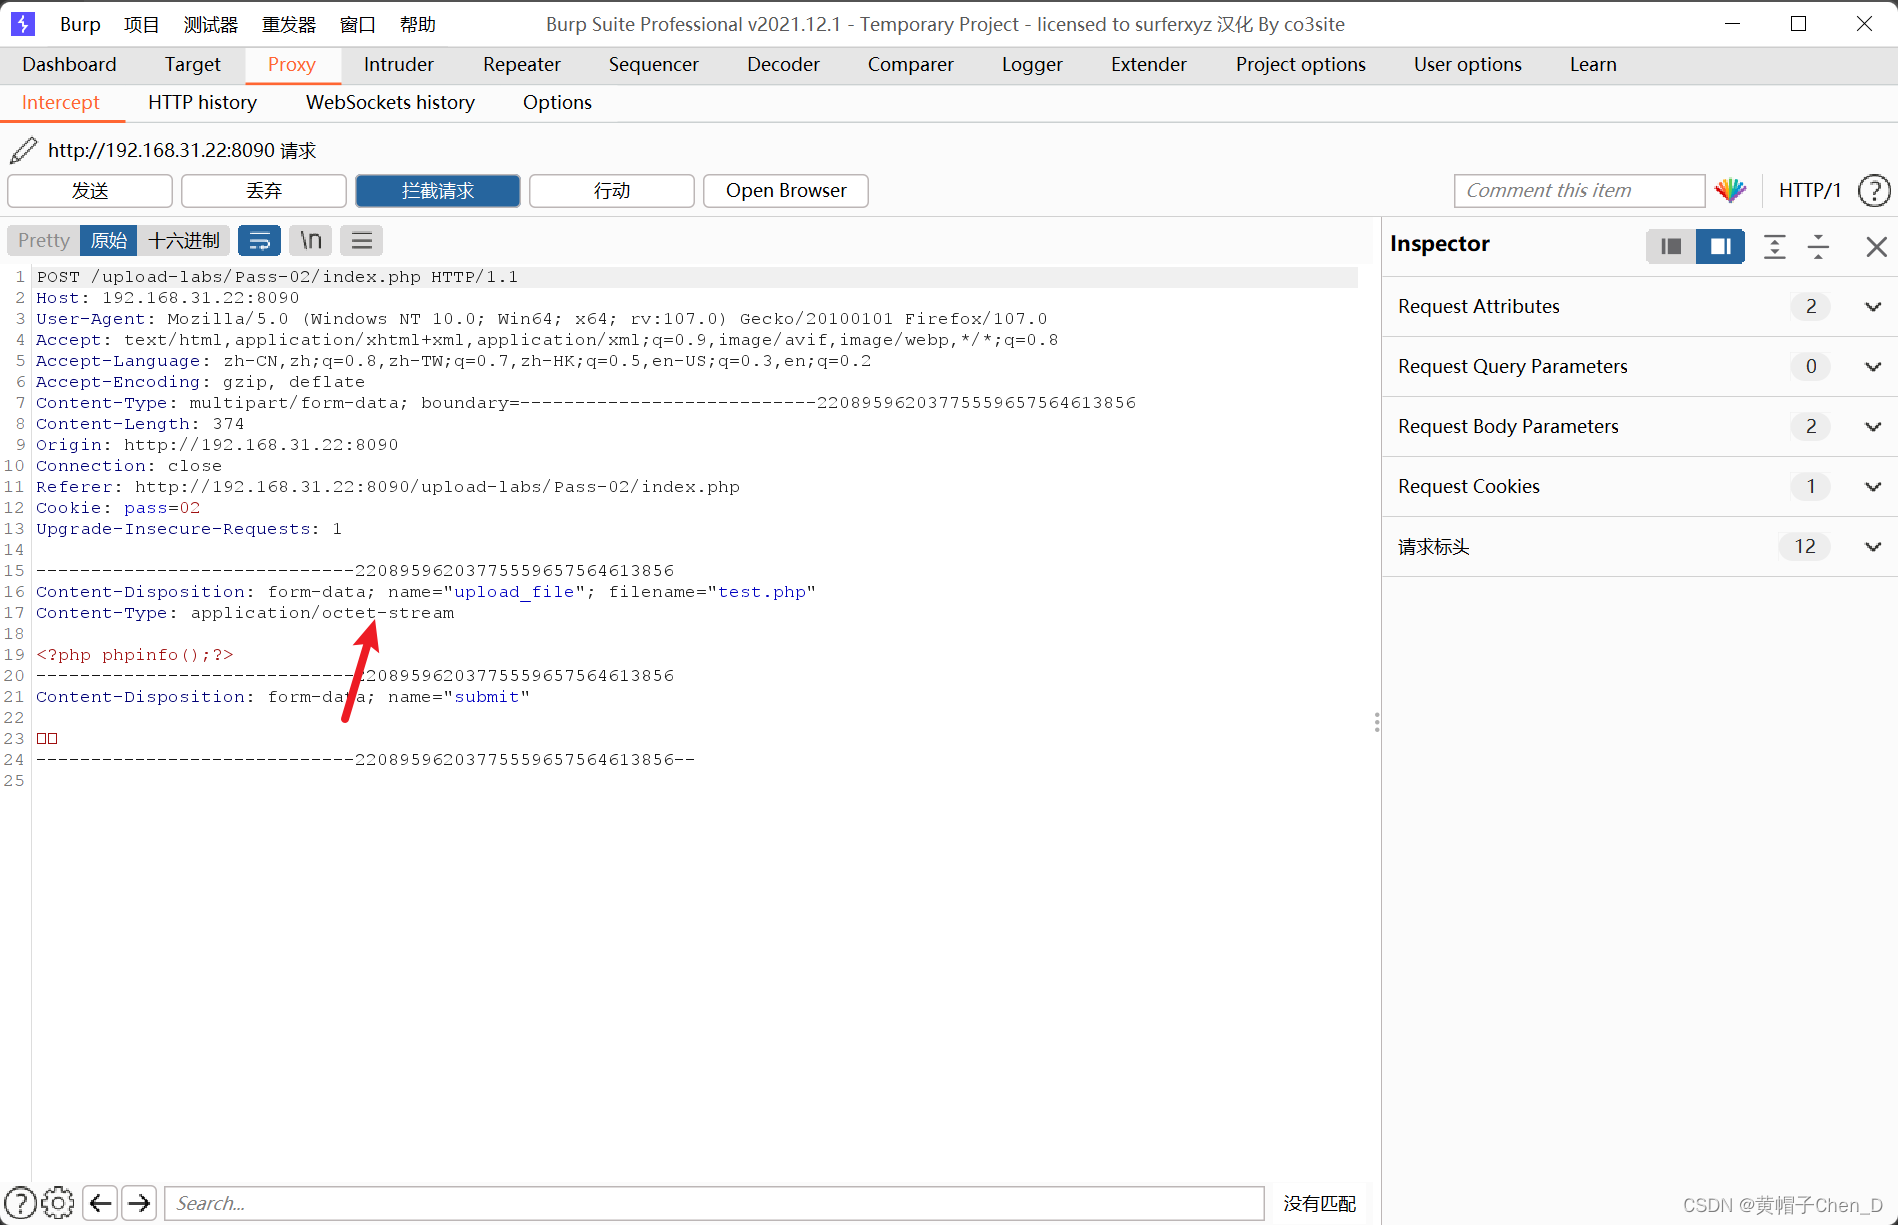
Task: Expand the Request Query Parameters section
Action: tap(1640, 366)
